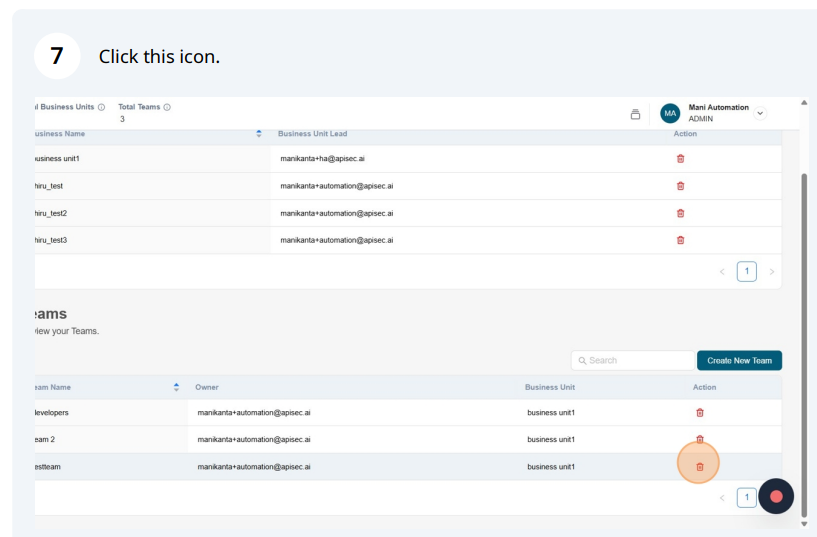
Task: Click Create New Team button
Action: pos(739,360)
